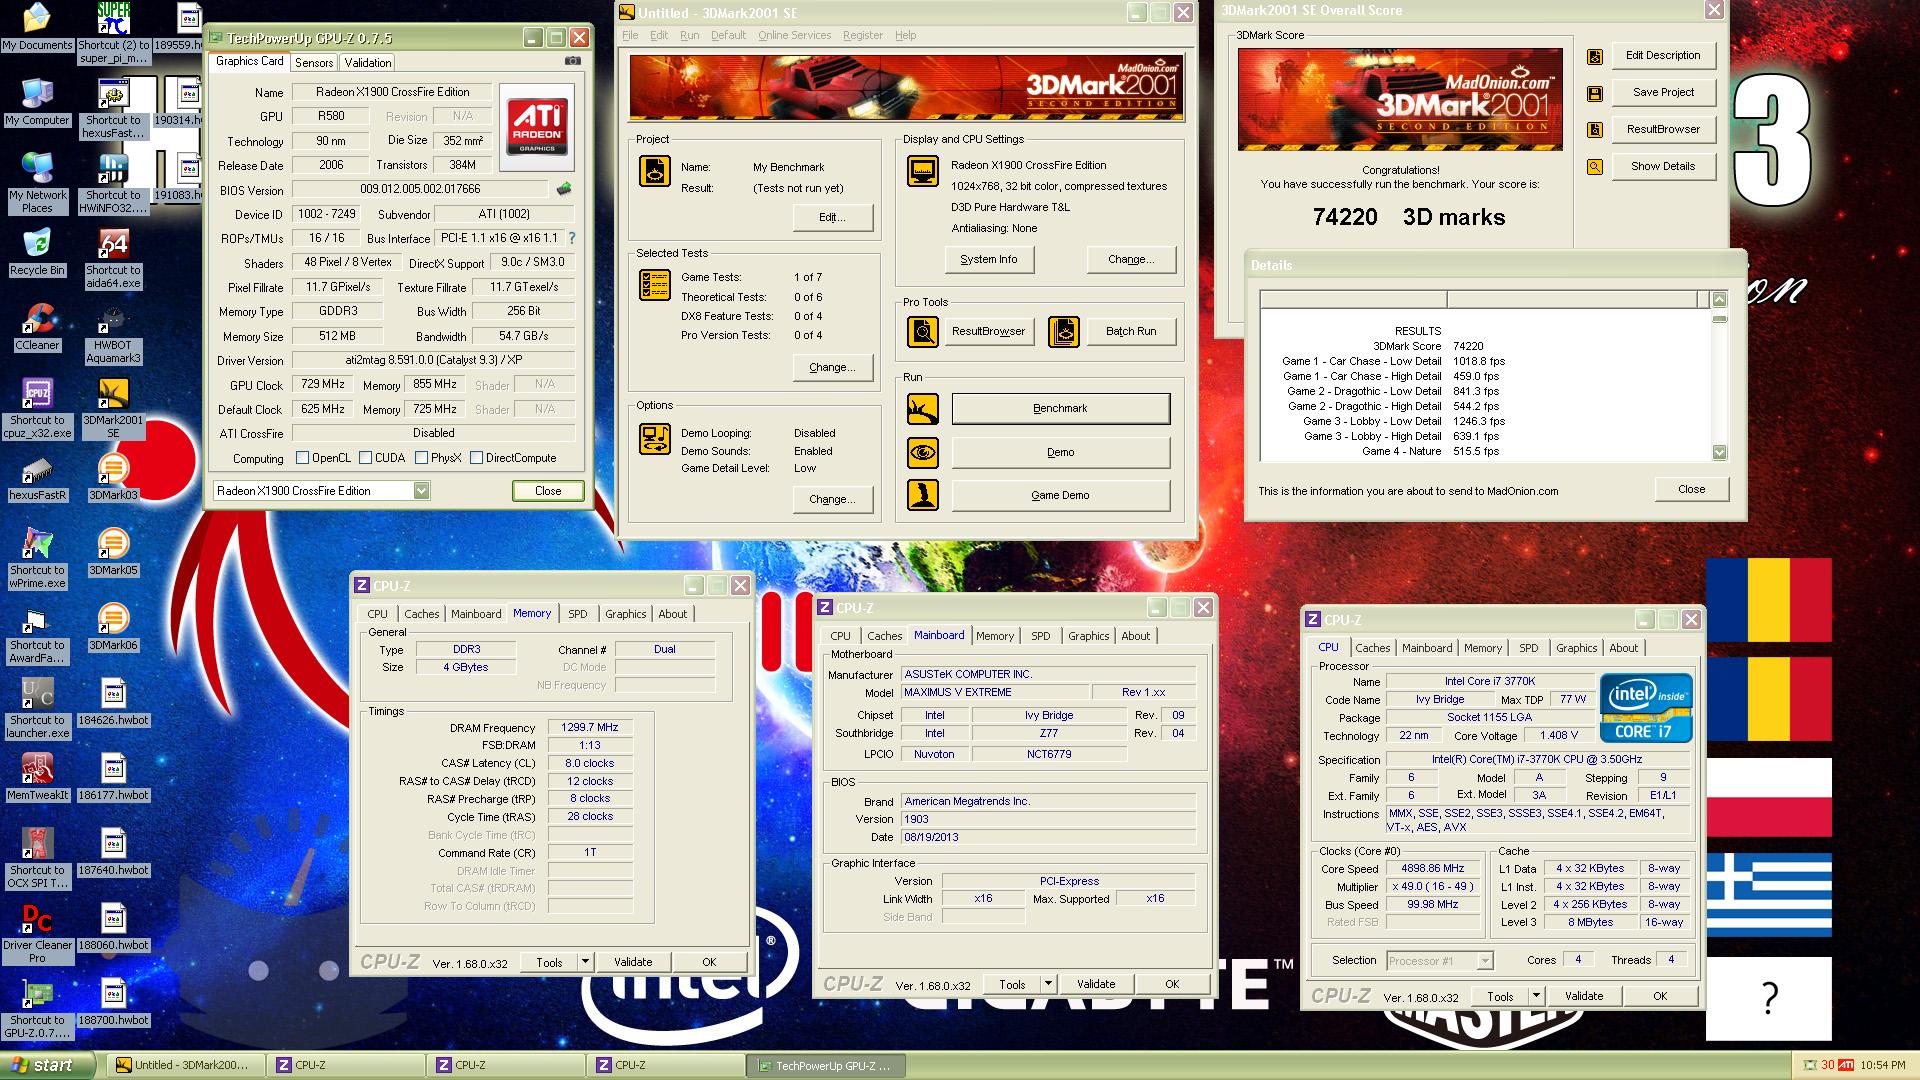Click the Demo eye icon in 3DMark2001
This screenshot has height=1080, width=1920.
[x=923, y=452]
